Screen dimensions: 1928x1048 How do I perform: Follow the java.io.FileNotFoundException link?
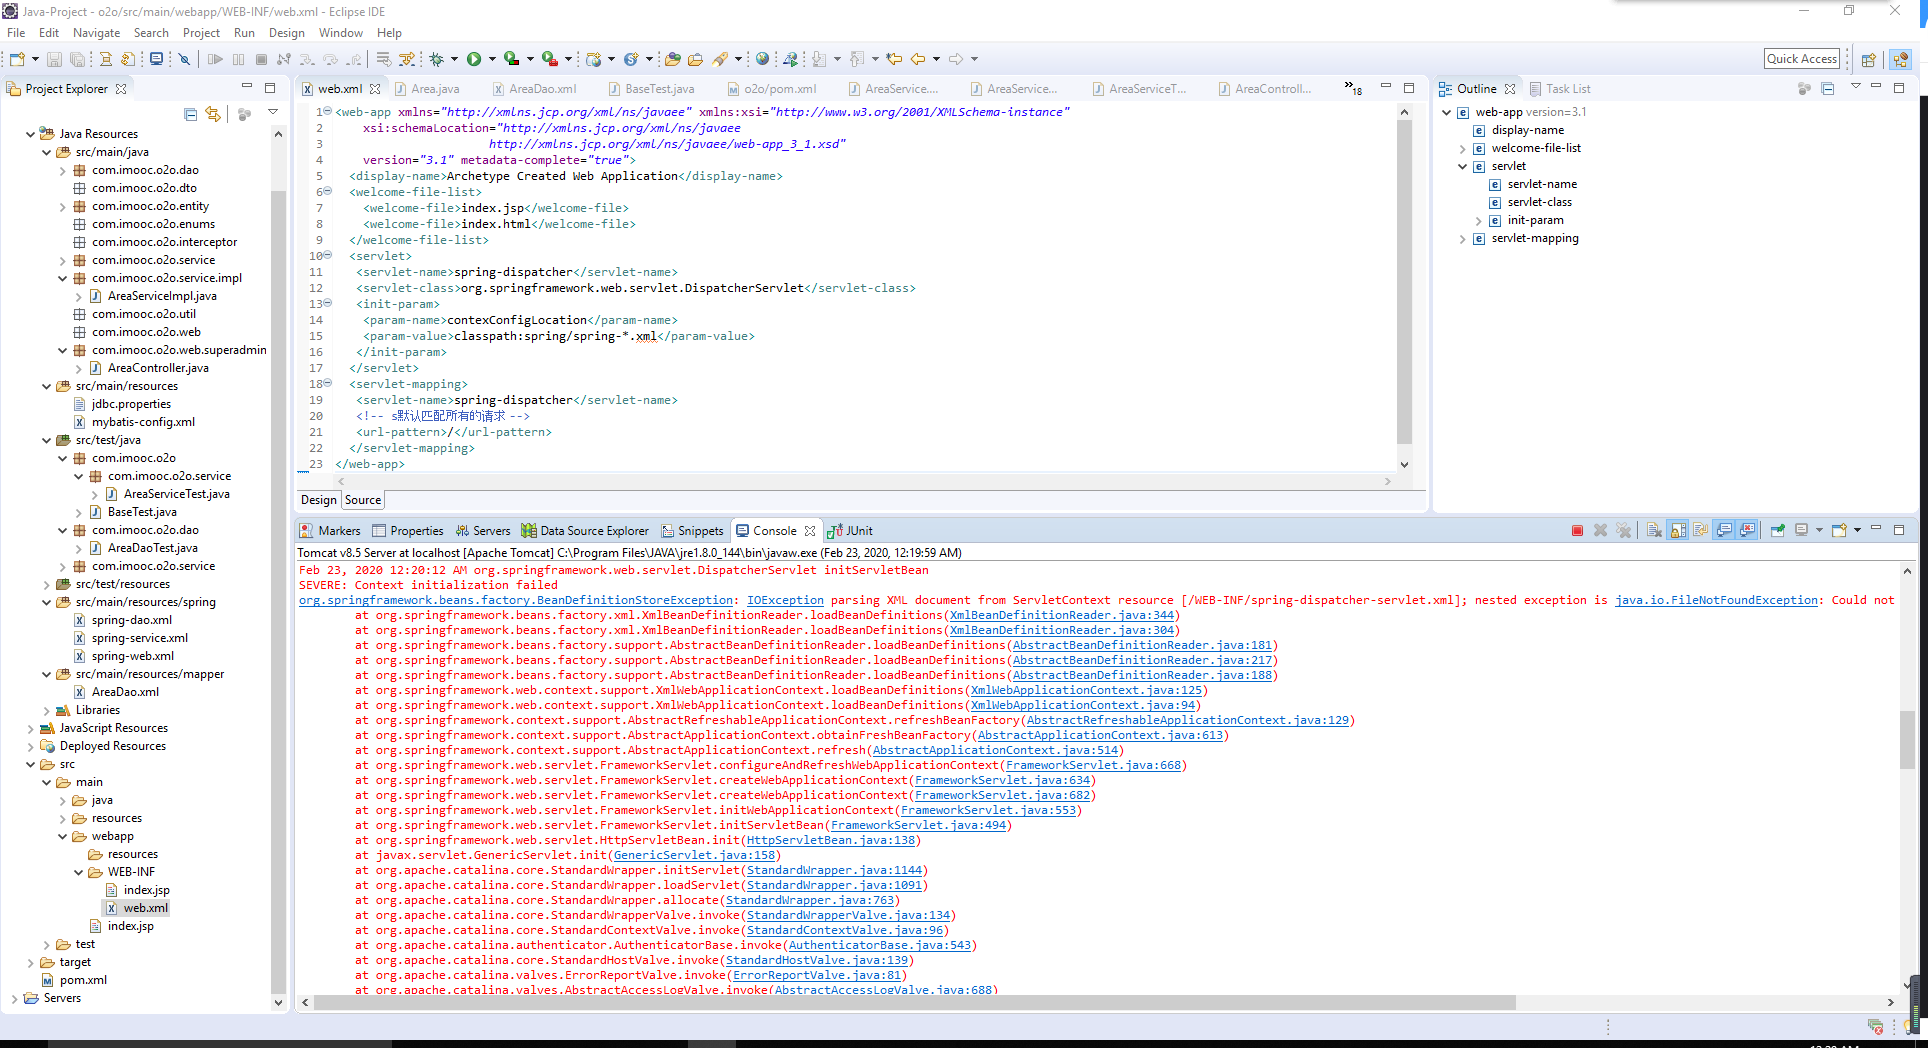click(1716, 600)
